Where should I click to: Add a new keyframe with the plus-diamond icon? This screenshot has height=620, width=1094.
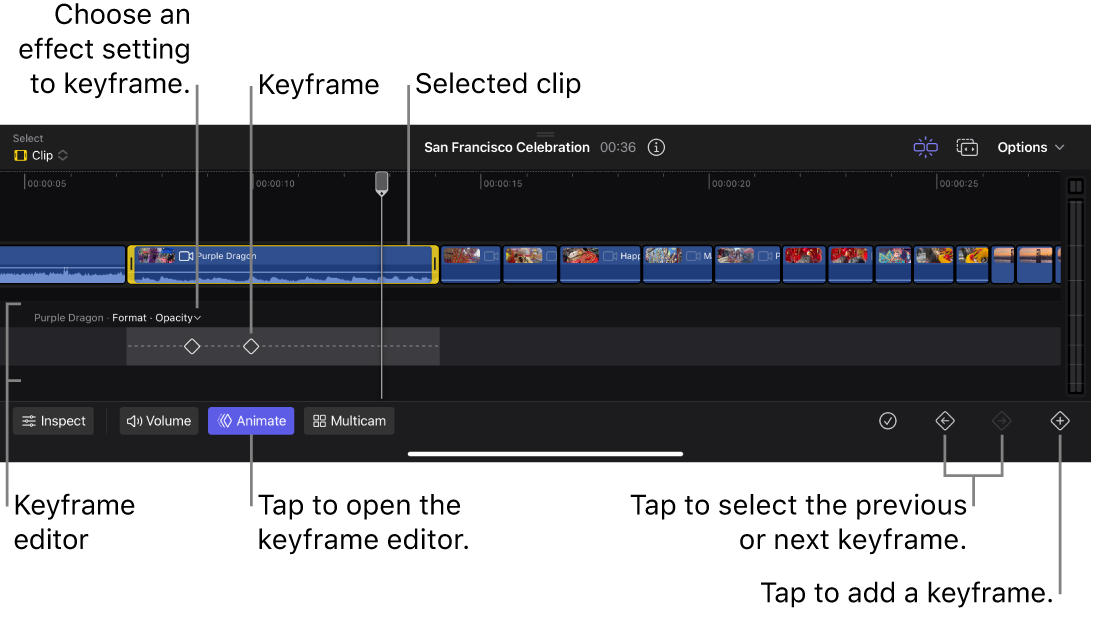1060,420
